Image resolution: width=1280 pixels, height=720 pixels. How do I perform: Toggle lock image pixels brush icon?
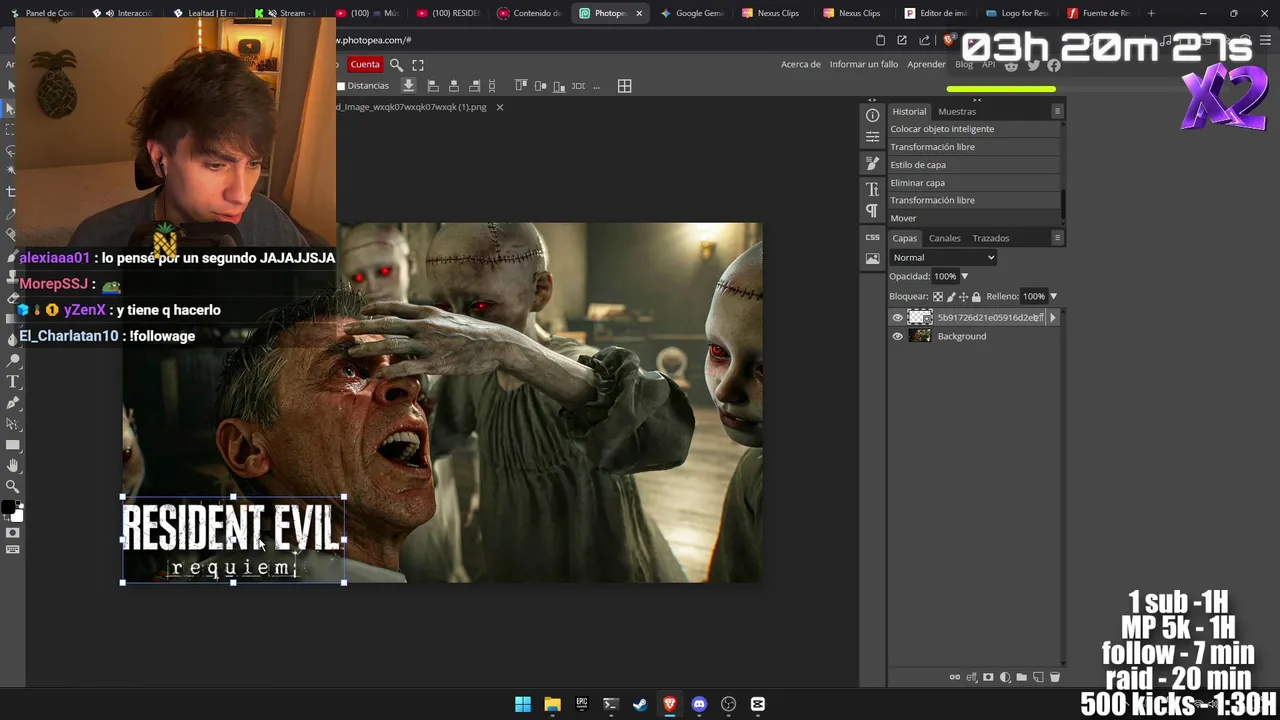950,297
